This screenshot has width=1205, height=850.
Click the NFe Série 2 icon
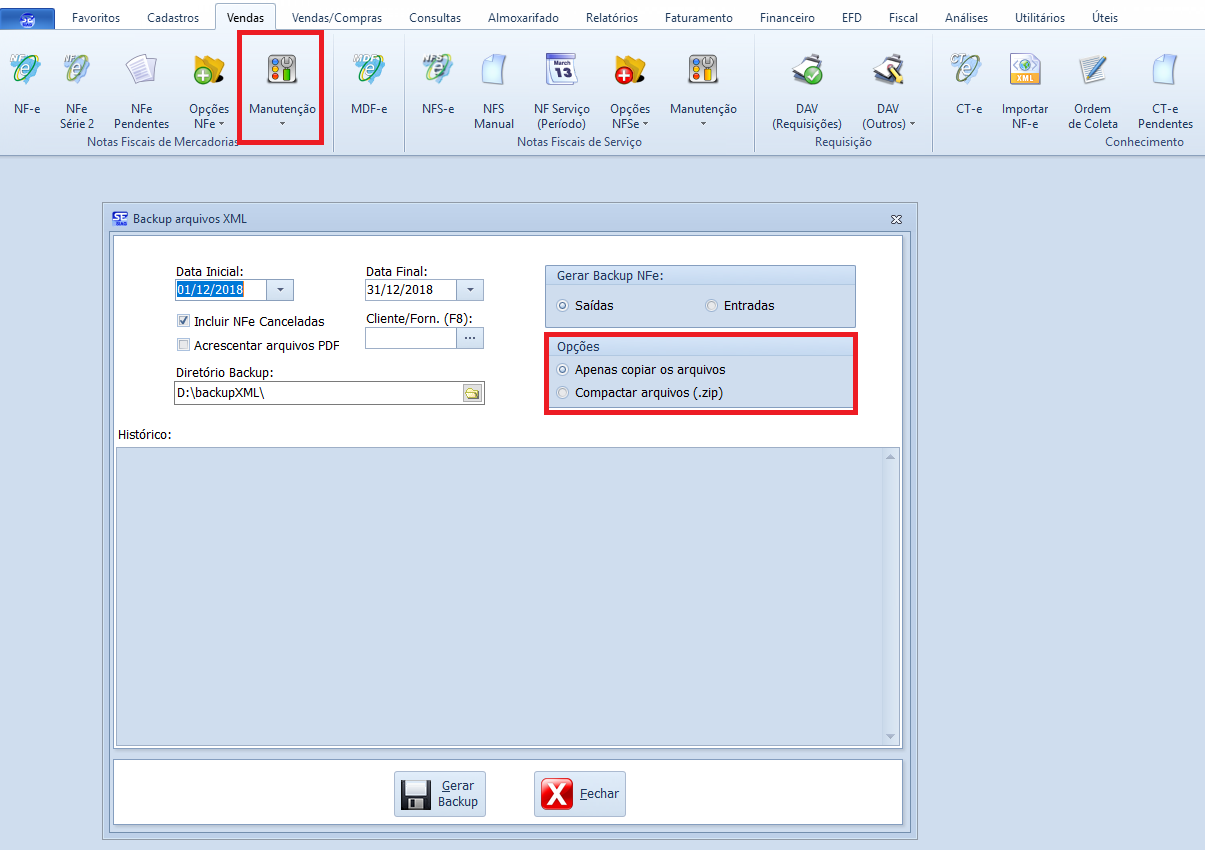[x=77, y=72]
